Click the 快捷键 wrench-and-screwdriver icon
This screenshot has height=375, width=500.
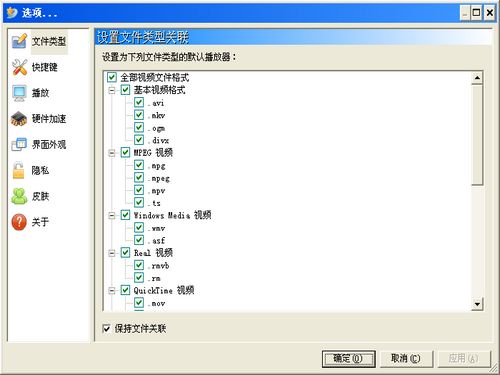click(x=19, y=67)
